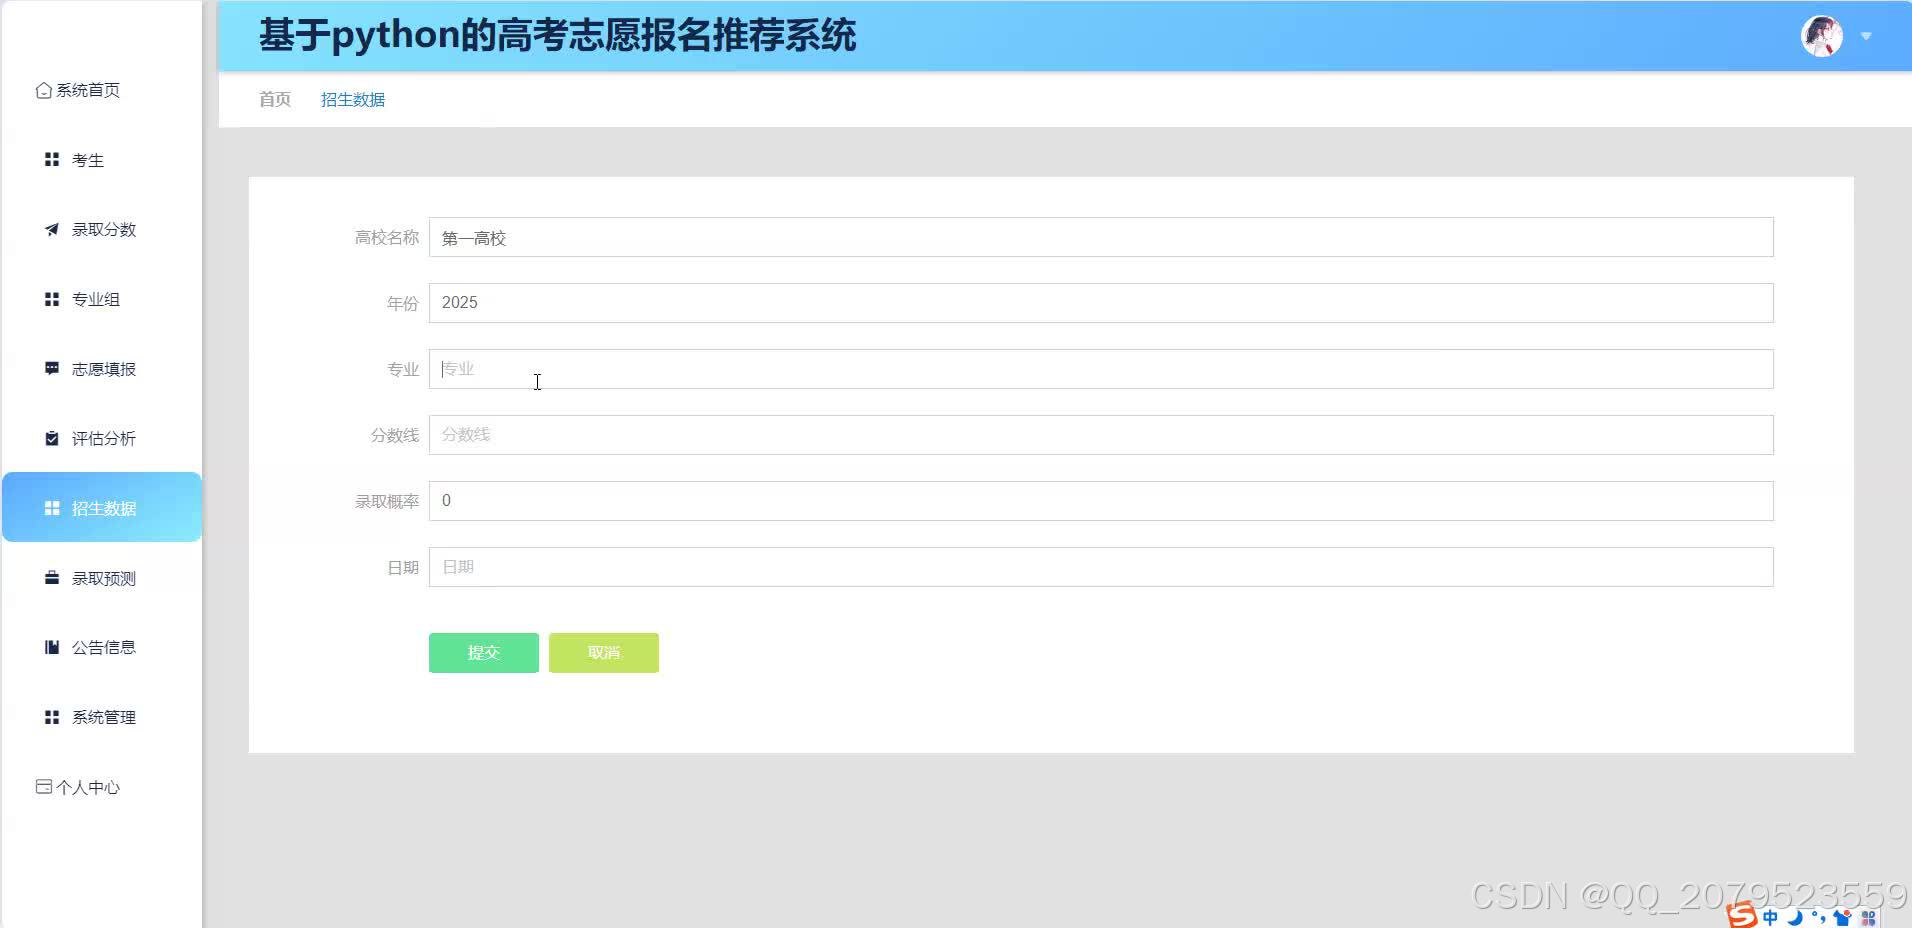Click the book icon for 公告信息
The height and width of the screenshot is (928, 1912).
[52, 647]
